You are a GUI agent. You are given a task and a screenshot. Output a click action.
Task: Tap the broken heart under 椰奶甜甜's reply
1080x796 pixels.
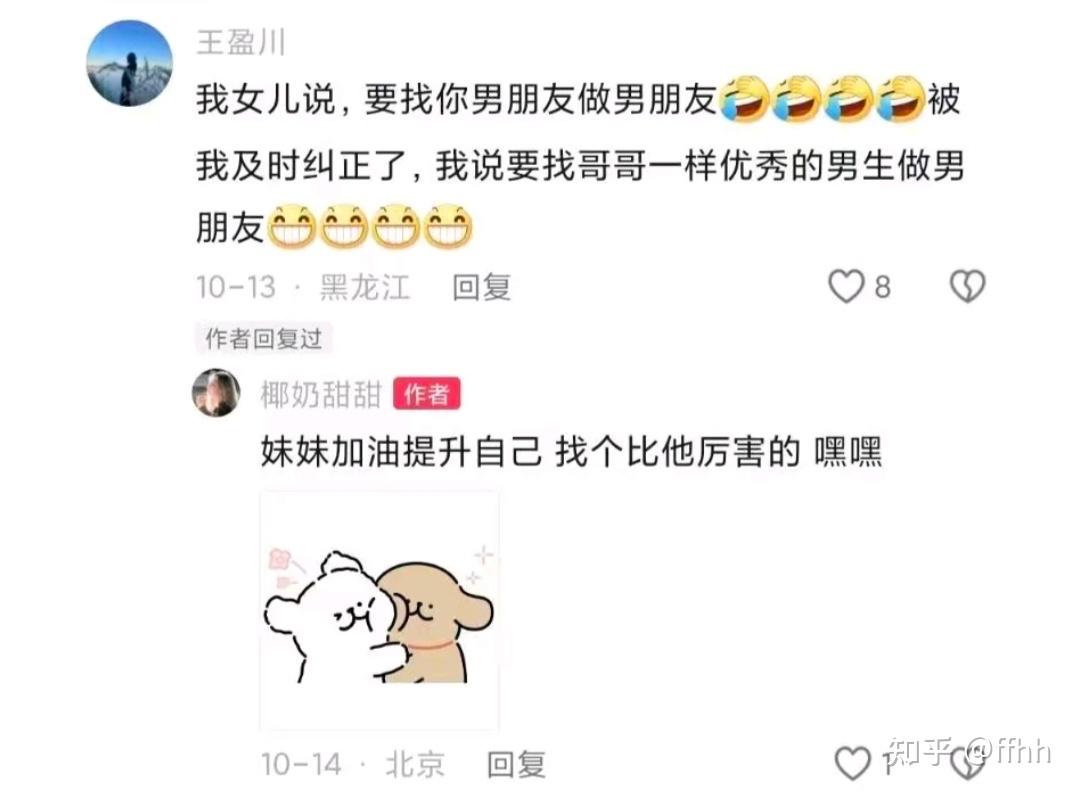point(968,764)
